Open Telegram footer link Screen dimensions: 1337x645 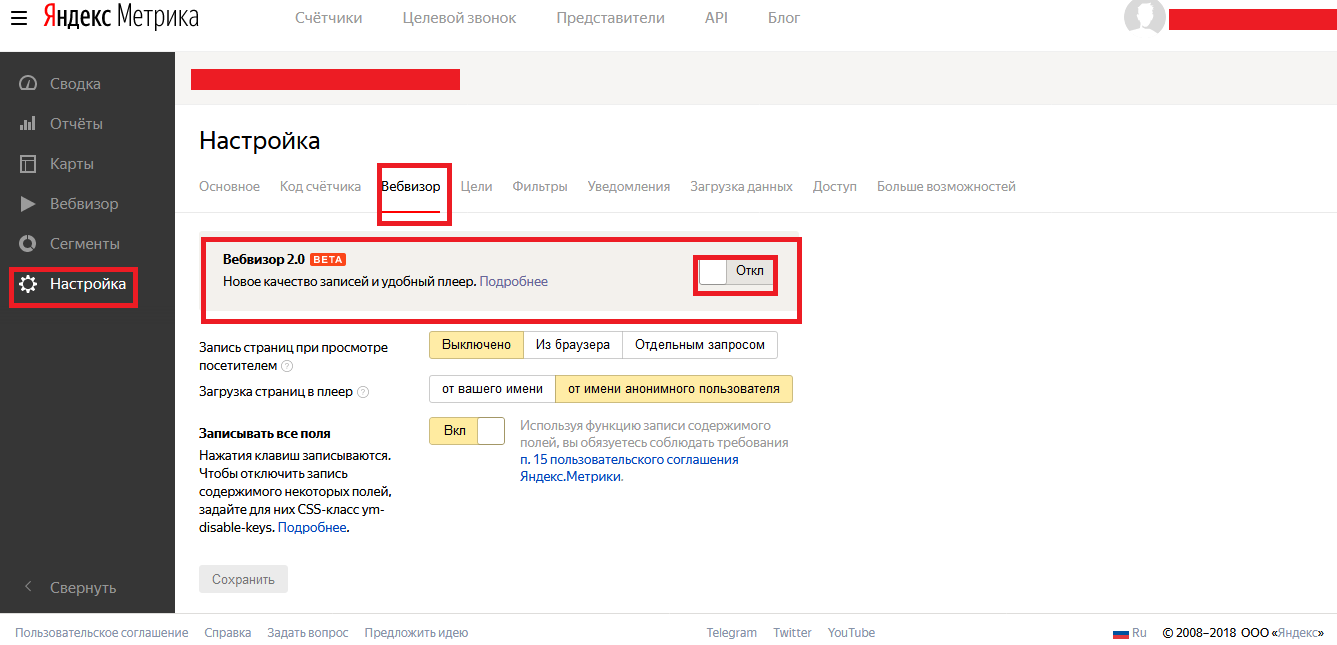(732, 633)
